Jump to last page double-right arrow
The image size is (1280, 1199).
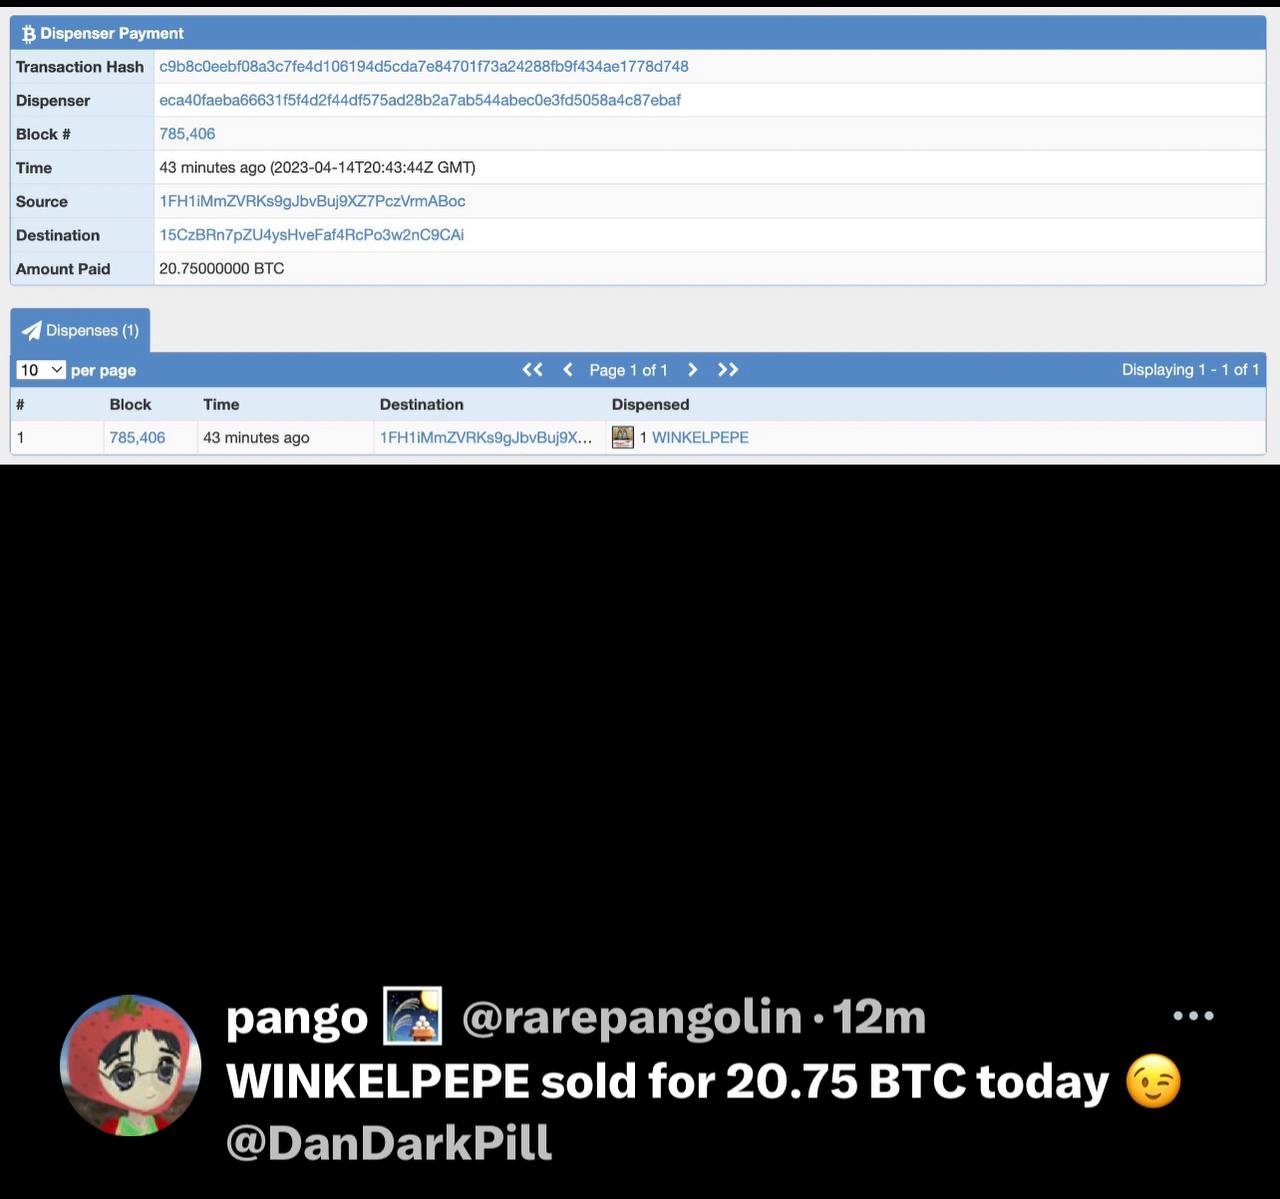click(x=728, y=370)
